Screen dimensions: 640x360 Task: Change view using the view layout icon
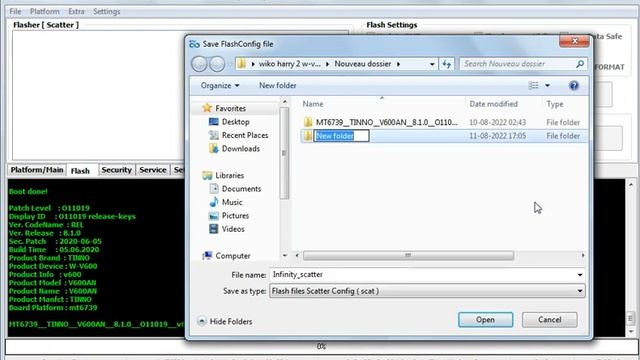pyautogui.click(x=533, y=85)
